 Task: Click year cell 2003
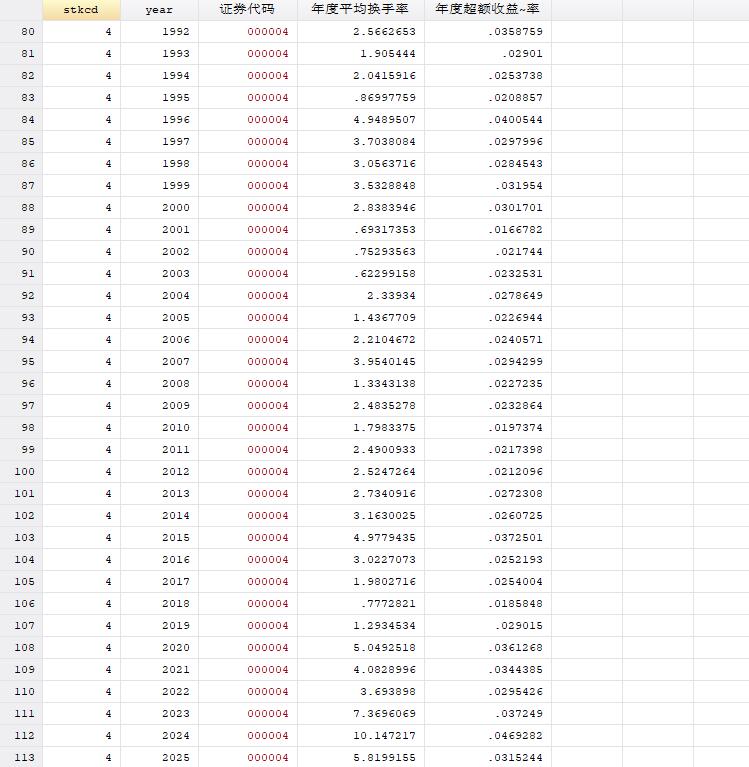point(159,274)
